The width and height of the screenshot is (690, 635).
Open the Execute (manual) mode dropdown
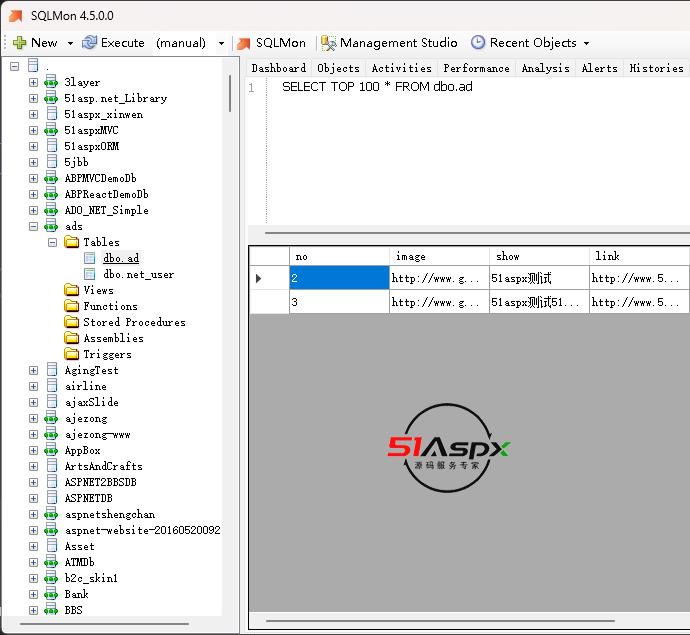point(221,43)
